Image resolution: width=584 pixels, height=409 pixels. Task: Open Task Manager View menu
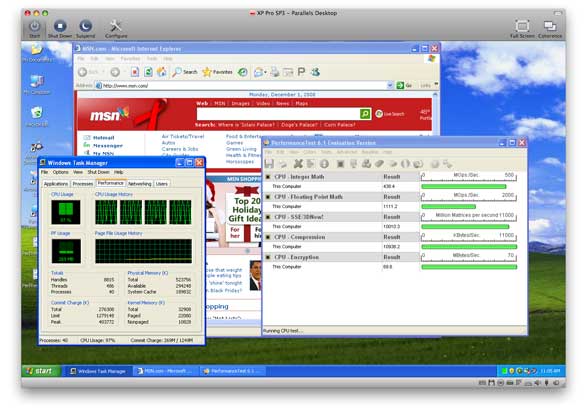[77, 172]
